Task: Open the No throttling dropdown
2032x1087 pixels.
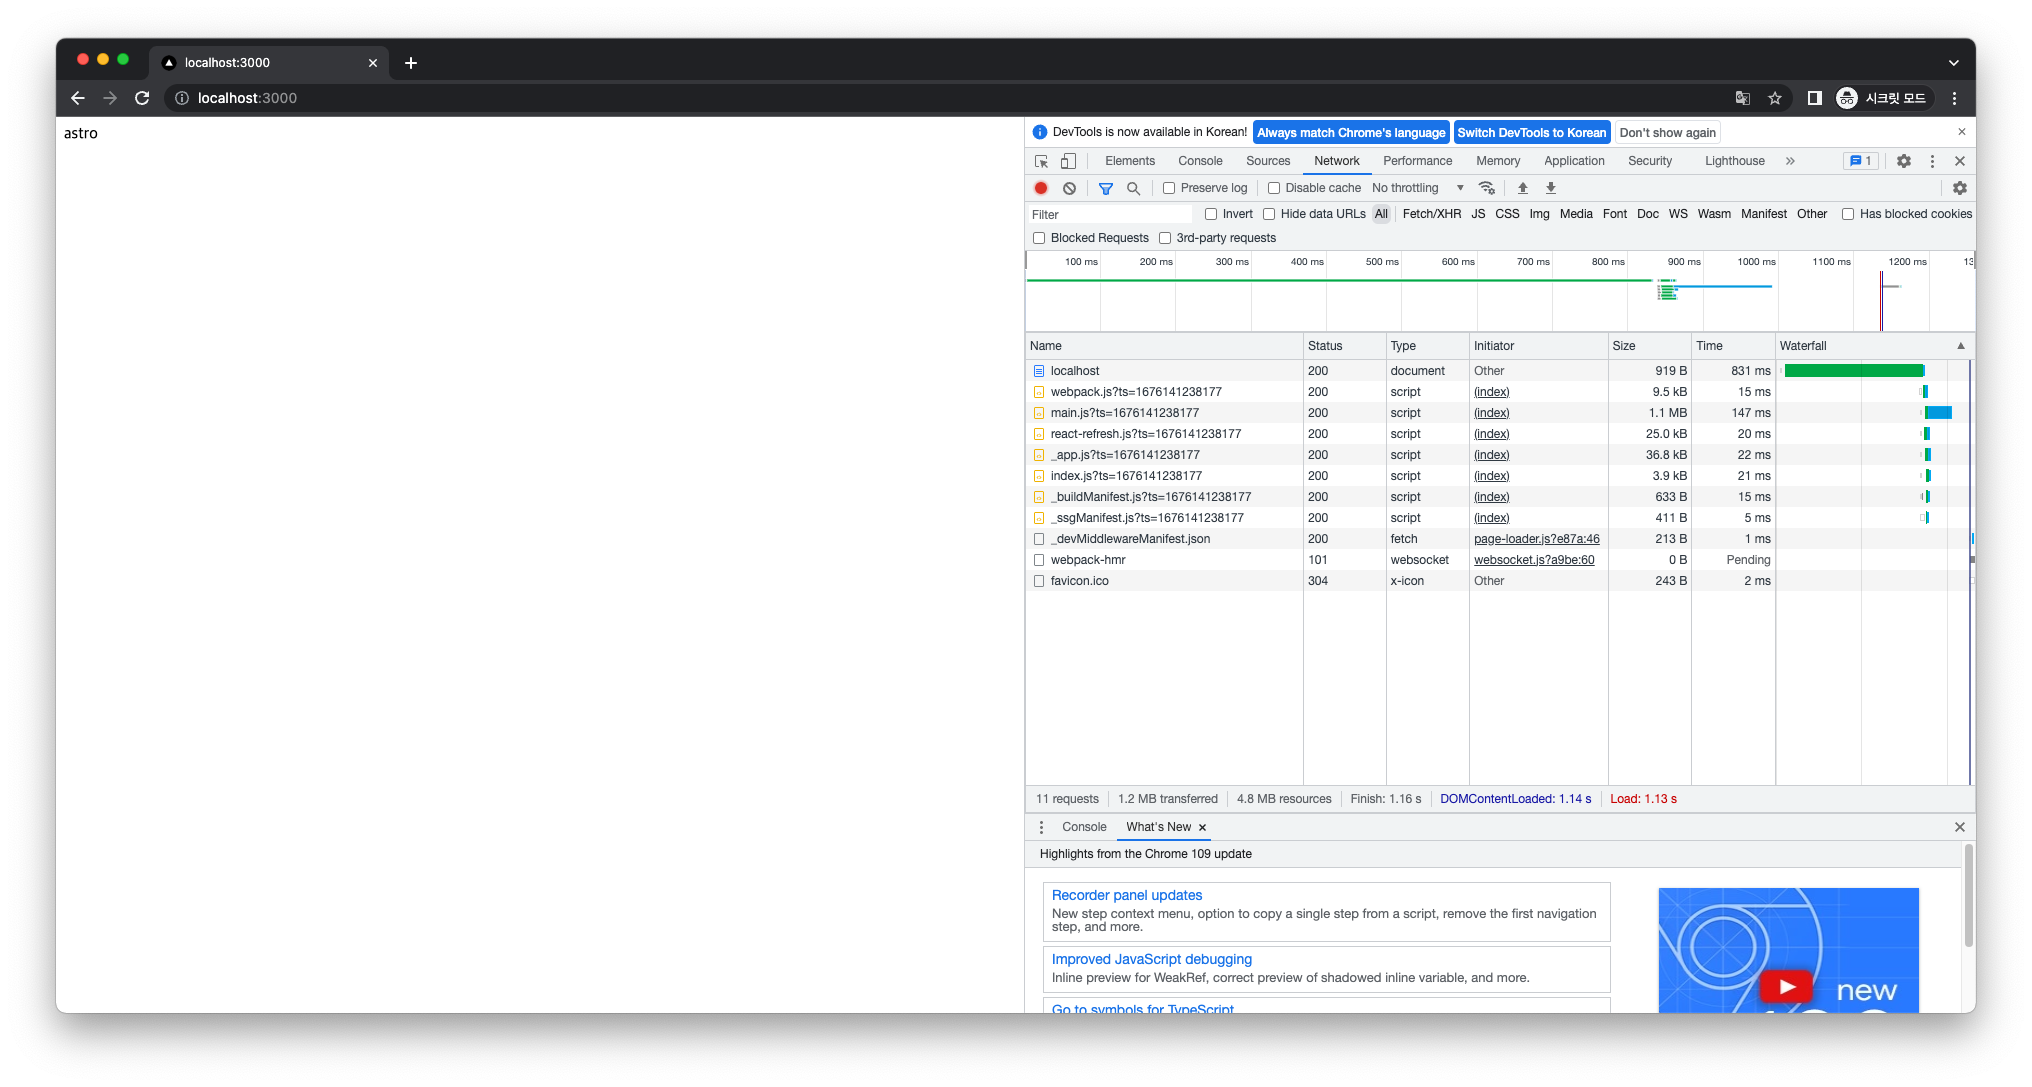Action: point(1417,188)
